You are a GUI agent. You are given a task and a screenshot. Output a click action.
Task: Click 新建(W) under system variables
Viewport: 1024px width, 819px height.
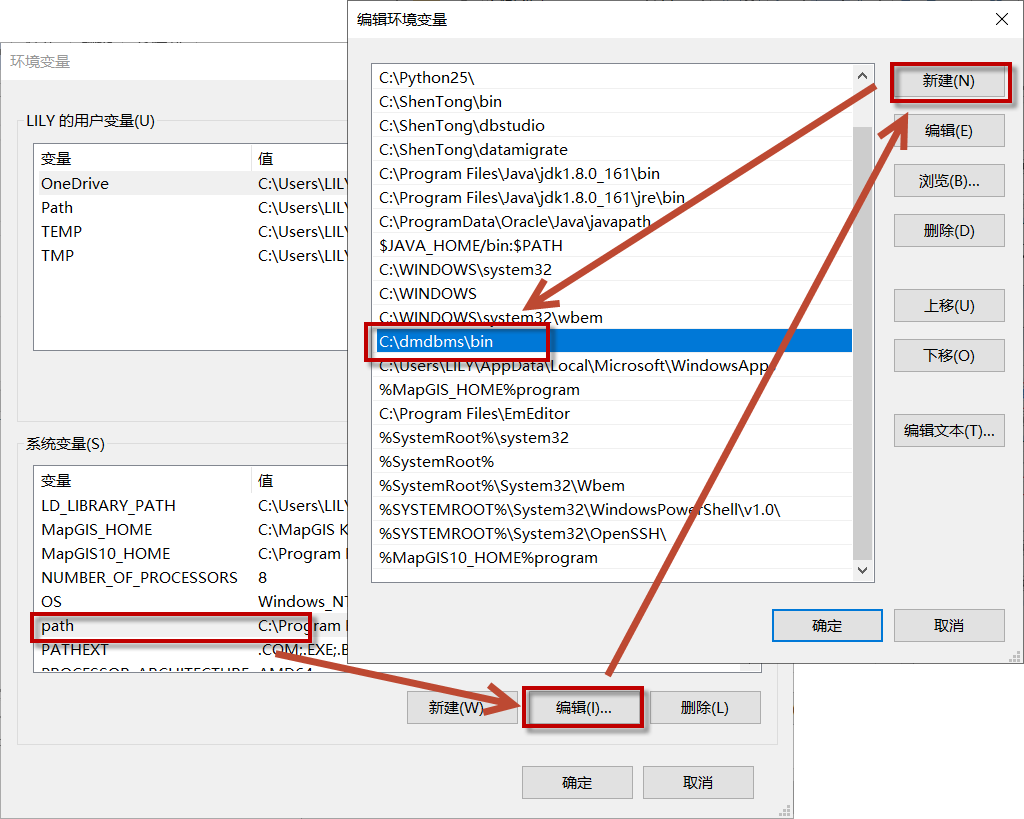[456, 708]
